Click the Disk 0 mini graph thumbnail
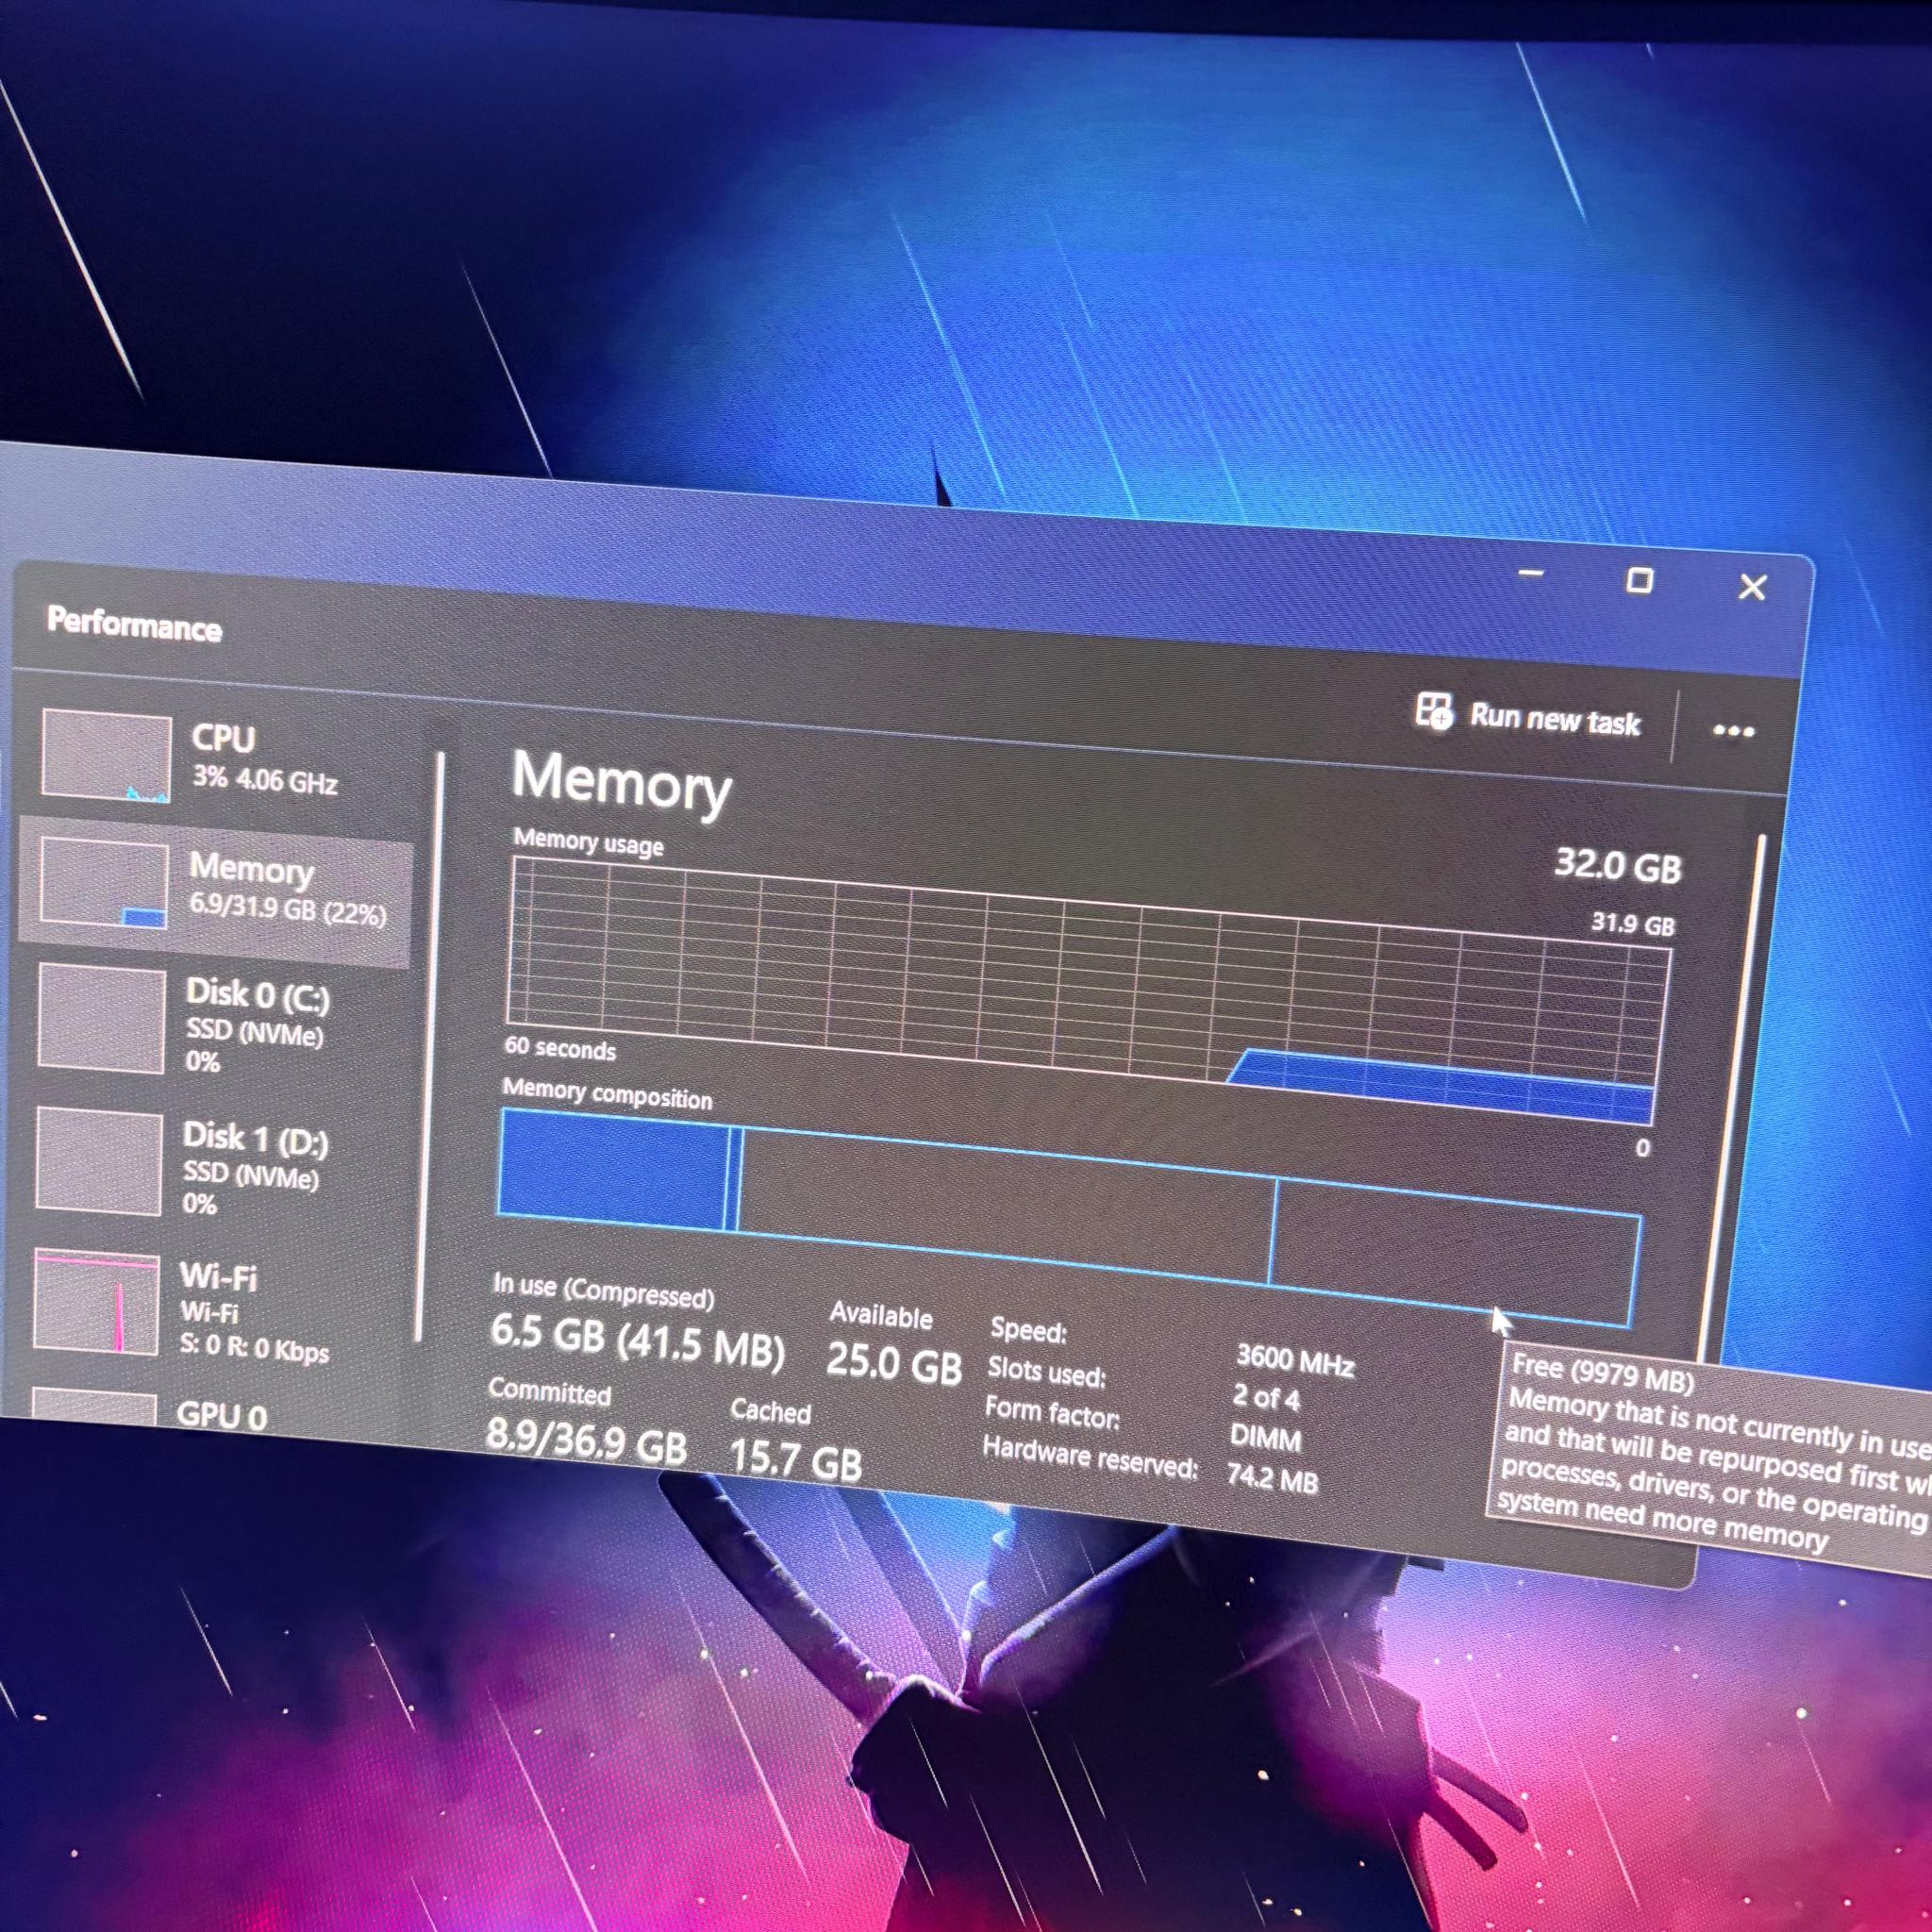Image resolution: width=1932 pixels, height=1932 pixels. 101,1018
